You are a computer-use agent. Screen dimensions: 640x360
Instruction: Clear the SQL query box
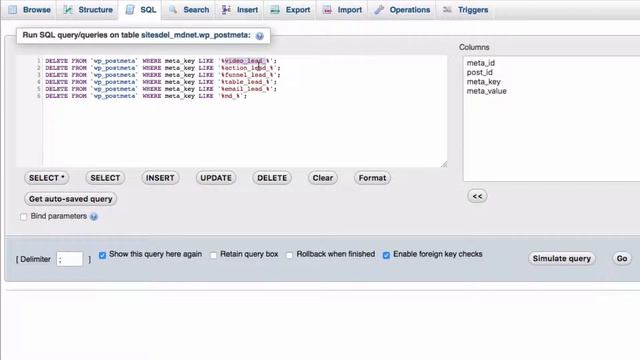[x=322, y=178]
